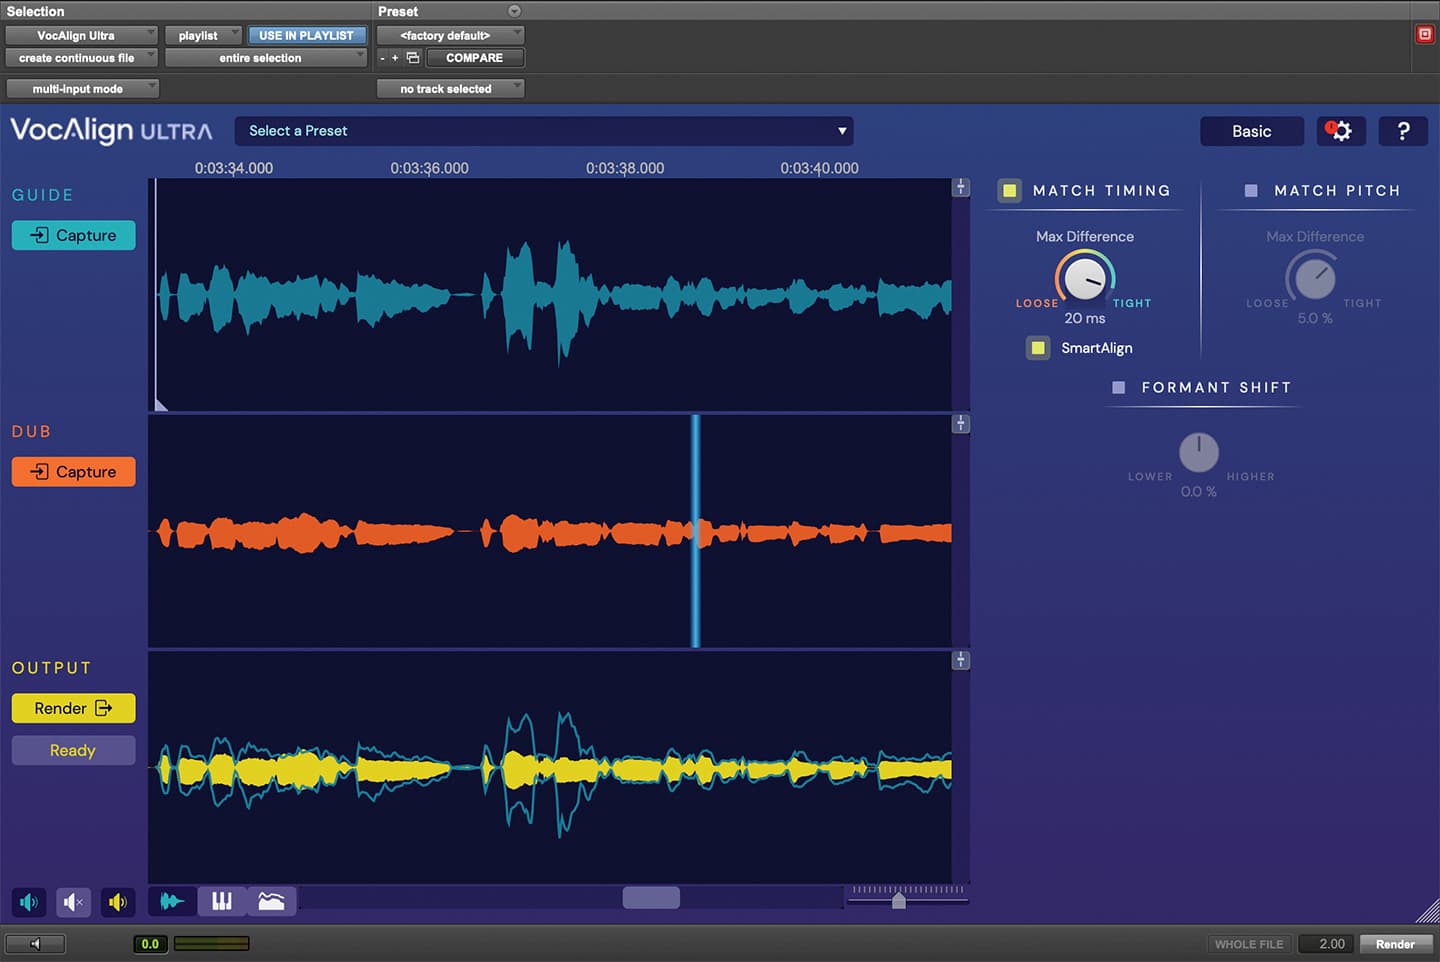Click the Match Timing Max Difference knob
The image size is (1440, 962).
[x=1085, y=278]
